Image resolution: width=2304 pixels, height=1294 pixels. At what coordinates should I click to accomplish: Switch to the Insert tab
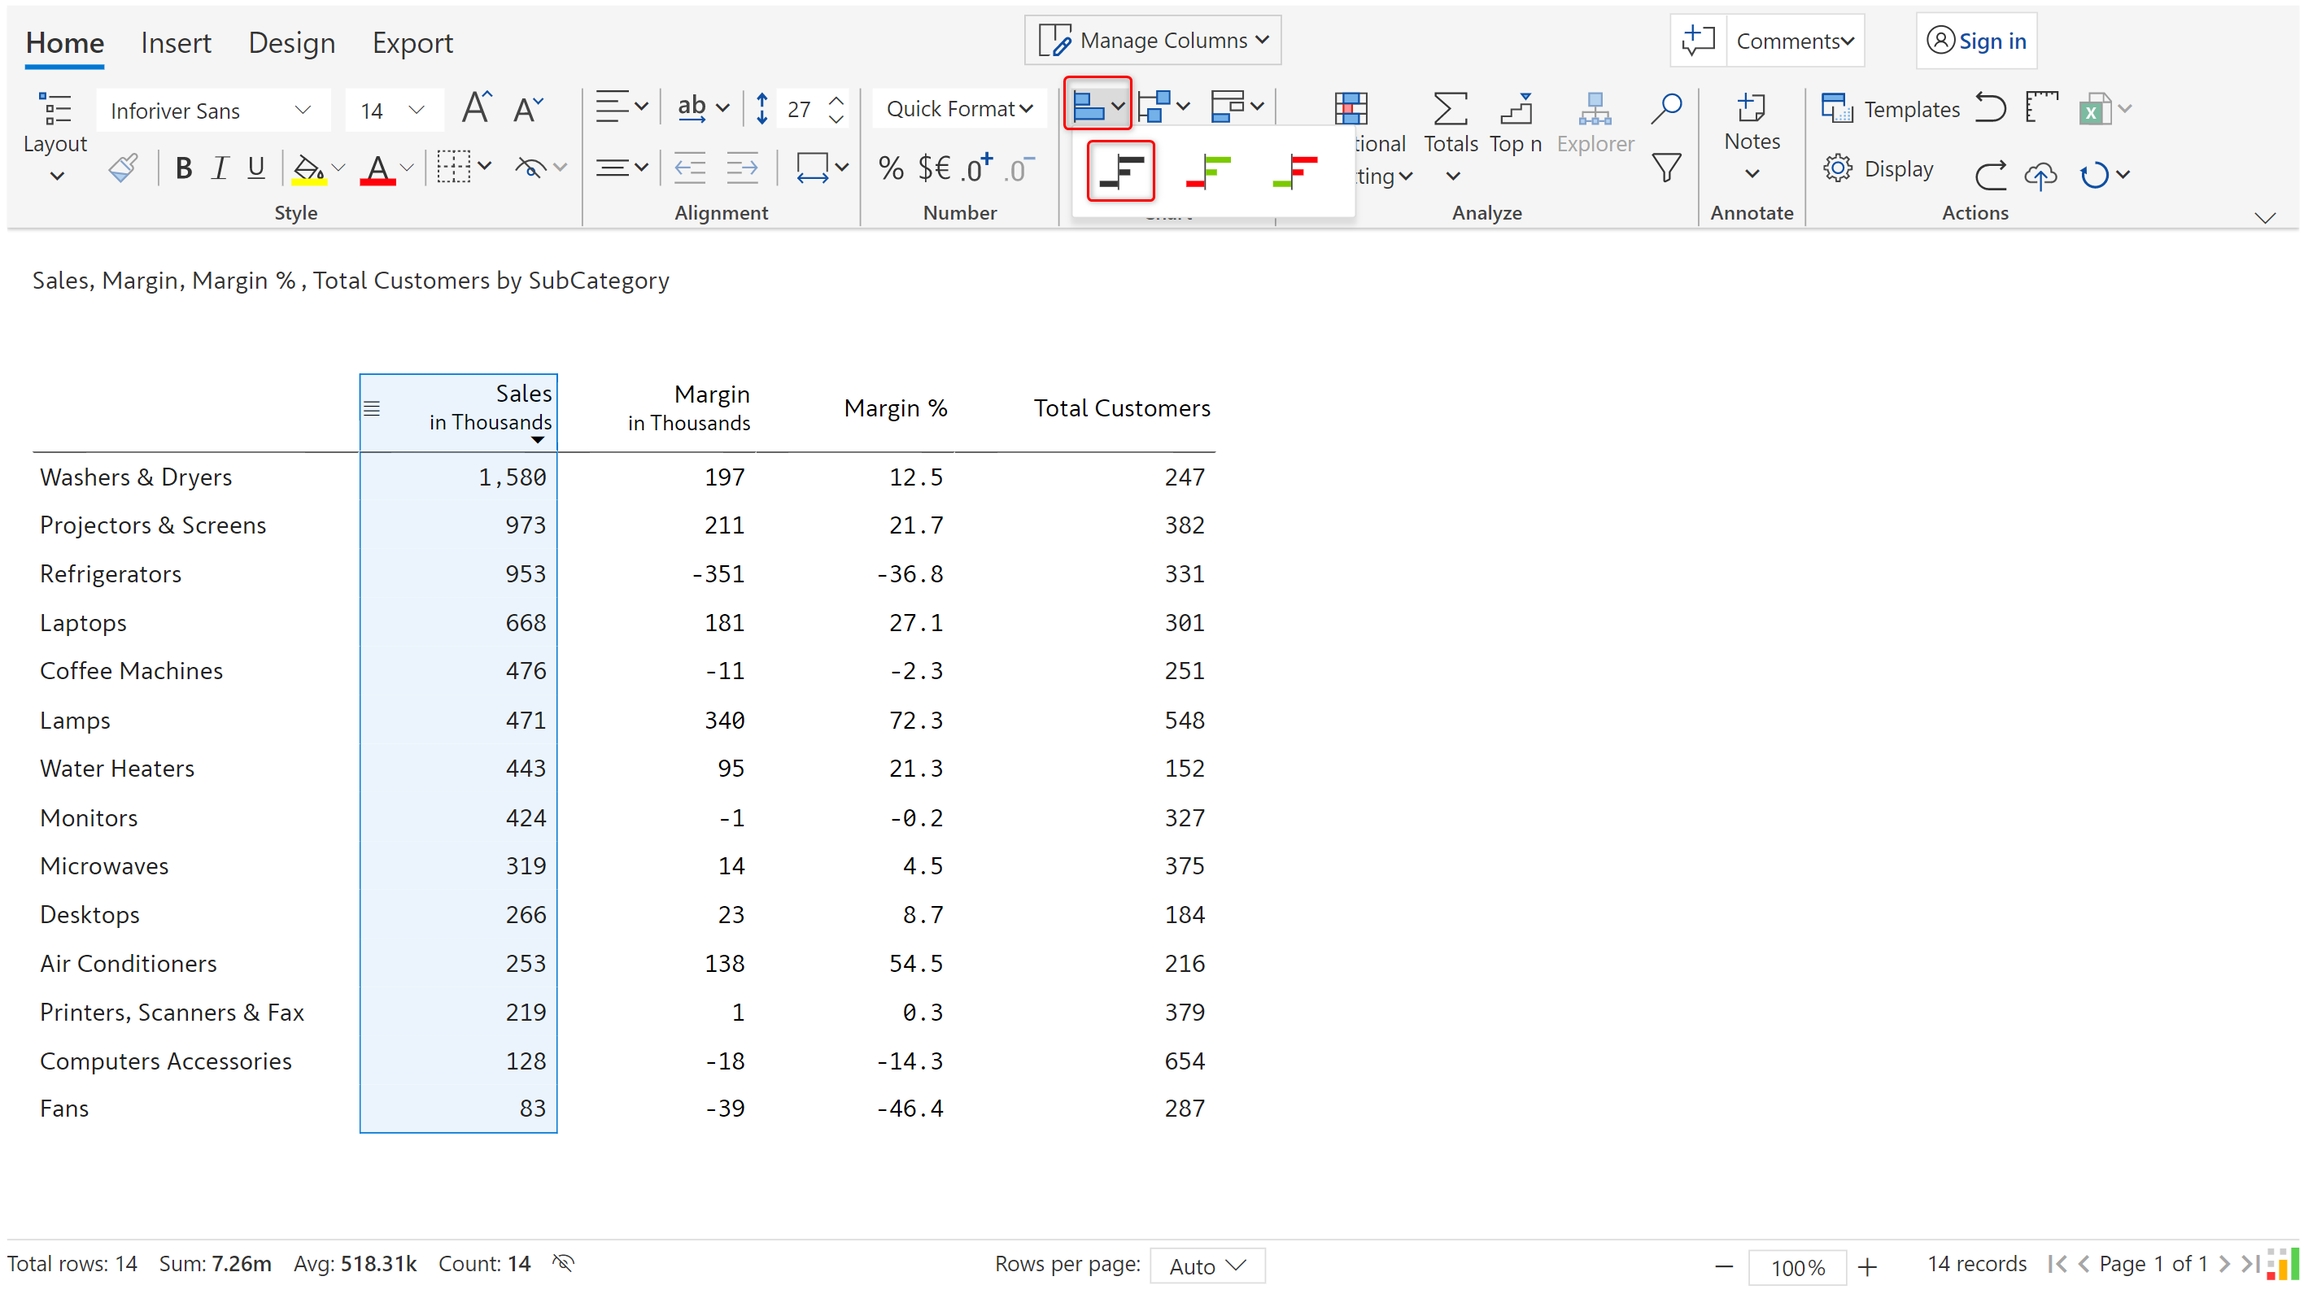click(x=176, y=42)
